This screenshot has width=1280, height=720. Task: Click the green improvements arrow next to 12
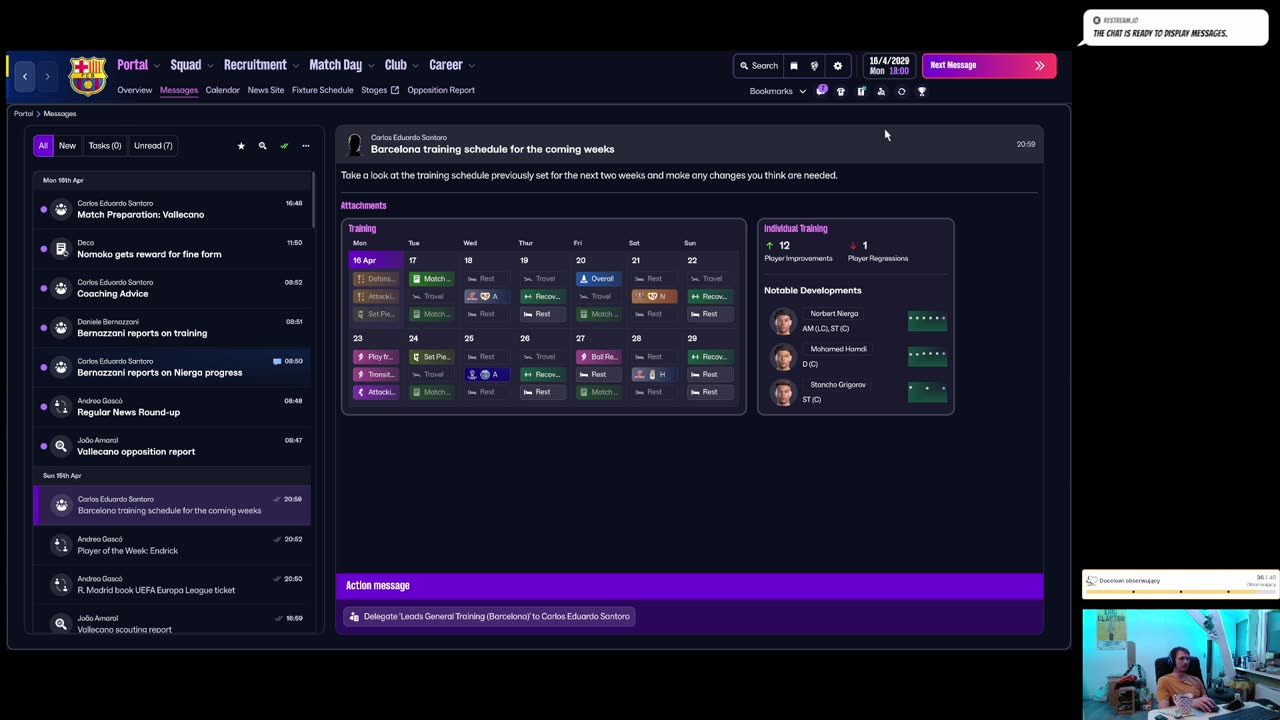click(770, 245)
